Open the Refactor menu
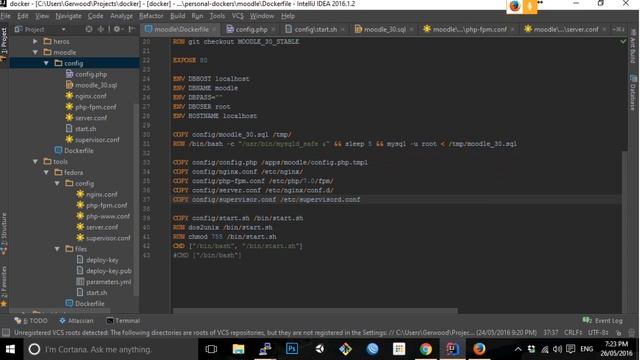 [x=151, y=16]
